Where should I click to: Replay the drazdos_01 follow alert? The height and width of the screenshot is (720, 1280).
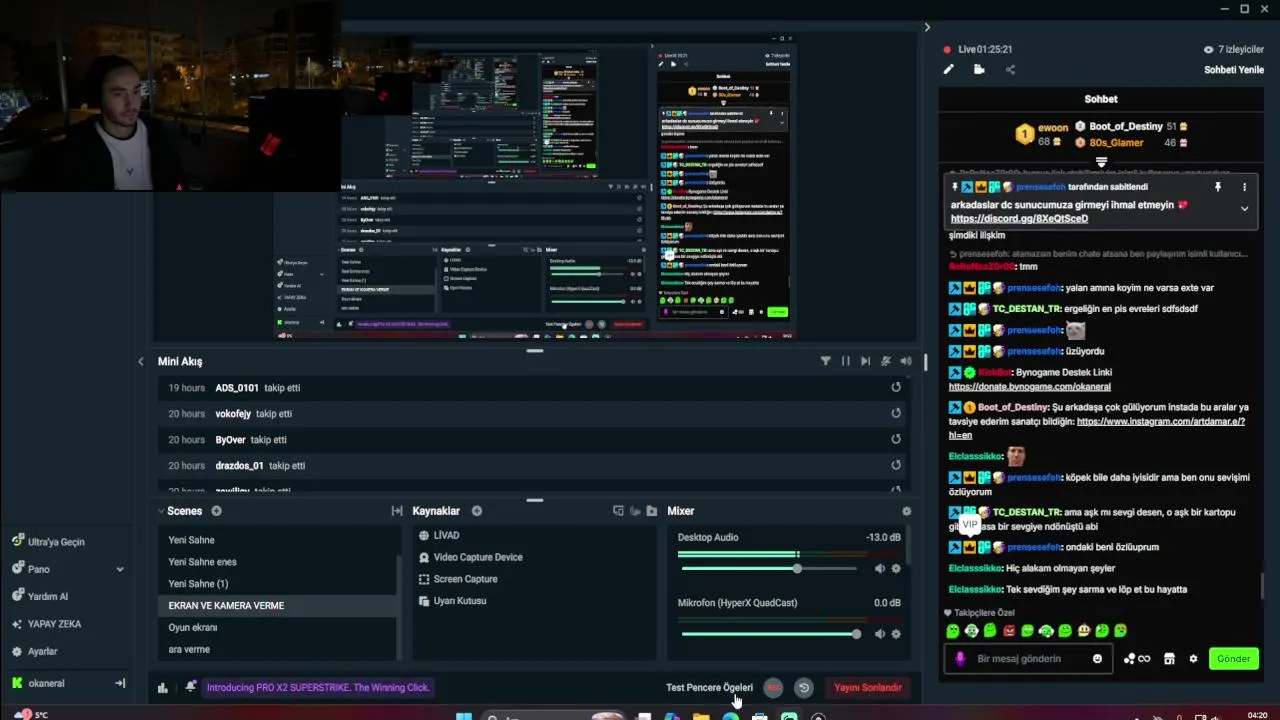point(896,465)
